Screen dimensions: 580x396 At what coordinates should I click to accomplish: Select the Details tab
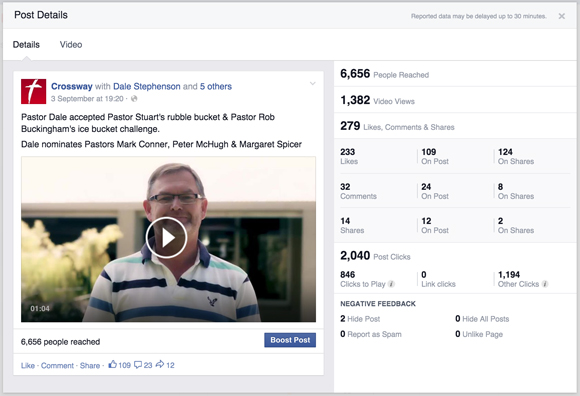pos(26,45)
